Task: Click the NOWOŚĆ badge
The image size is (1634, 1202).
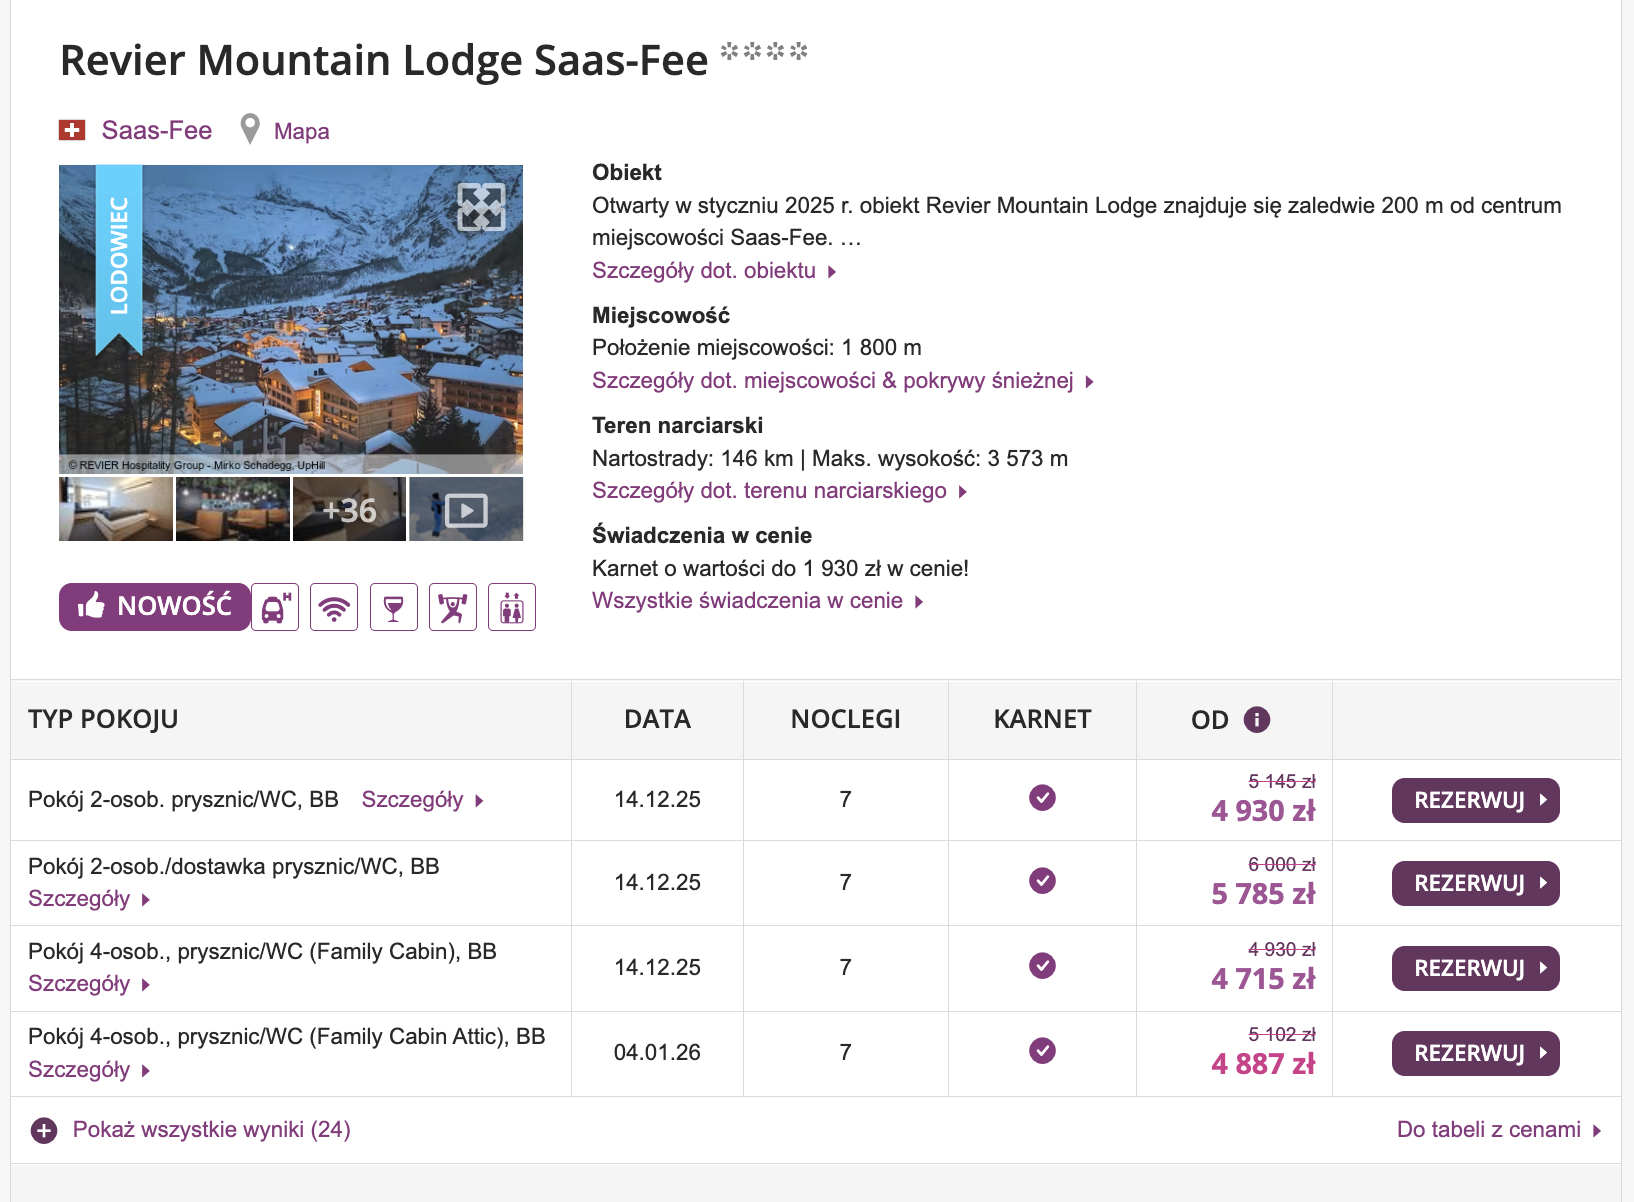Action: [155, 607]
